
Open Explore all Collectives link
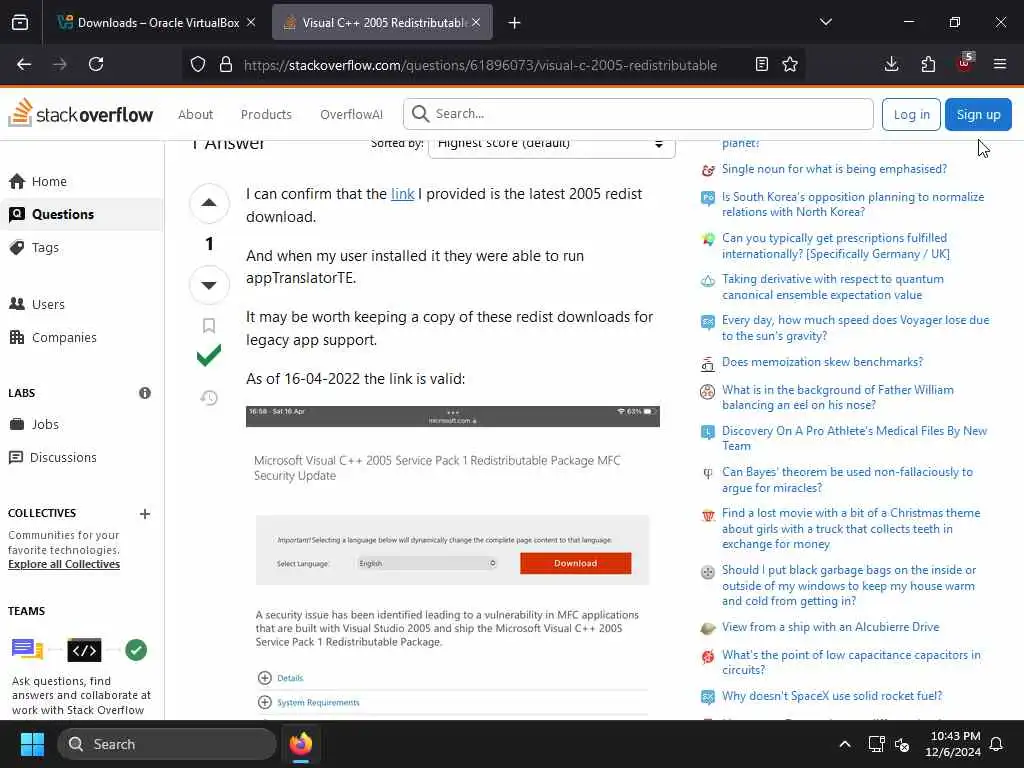(x=64, y=564)
